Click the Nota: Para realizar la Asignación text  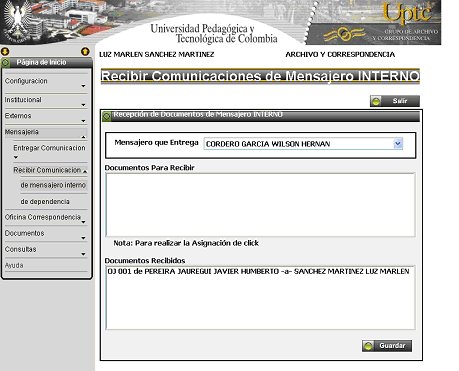tap(186, 243)
